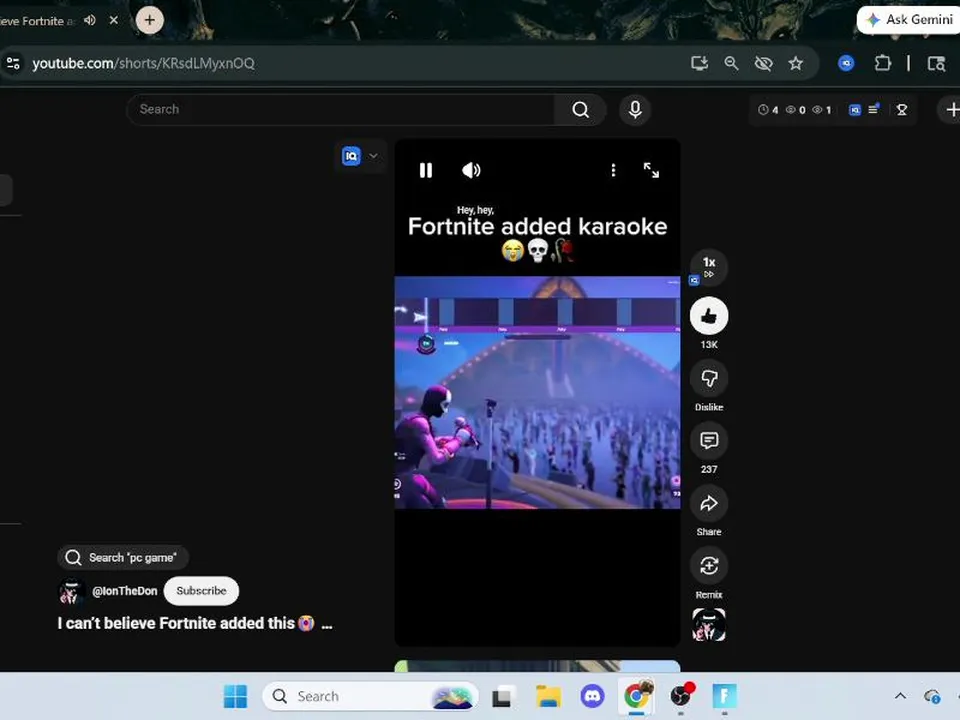Click the next Short preview below

click(537, 666)
